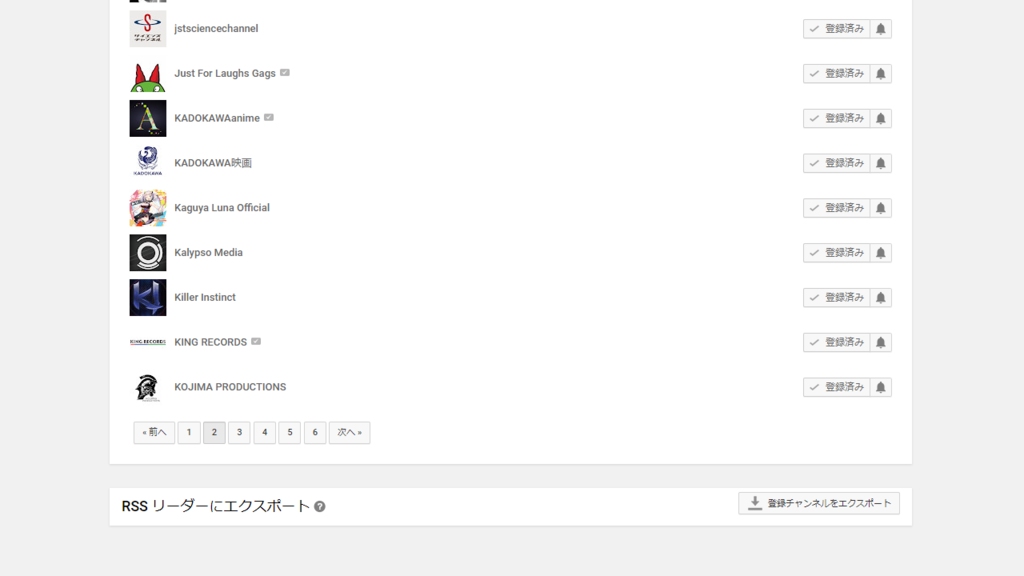Click notification bell for KING RECORDS
The height and width of the screenshot is (576, 1024).
(x=880, y=342)
